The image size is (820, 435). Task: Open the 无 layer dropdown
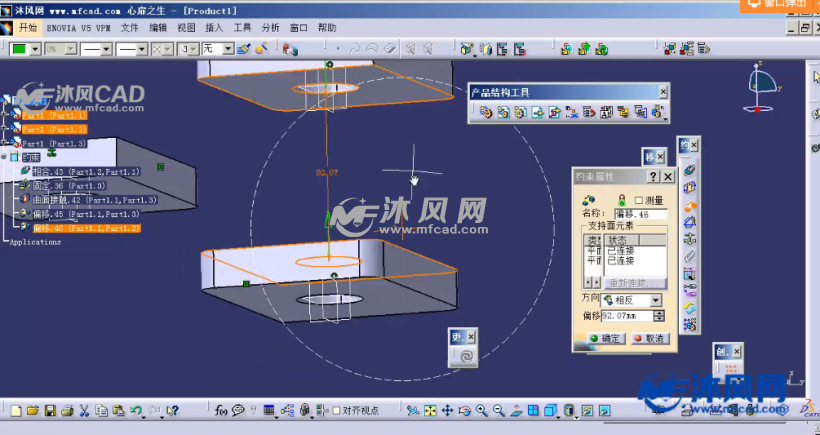(229, 49)
